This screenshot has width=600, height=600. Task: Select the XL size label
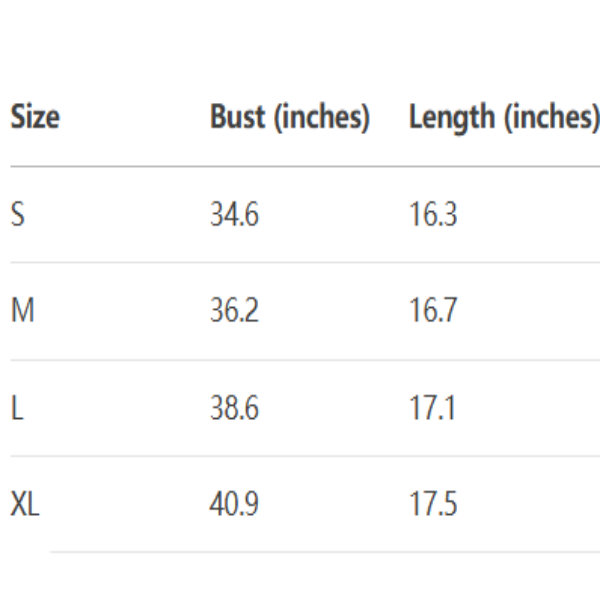pos(25,505)
